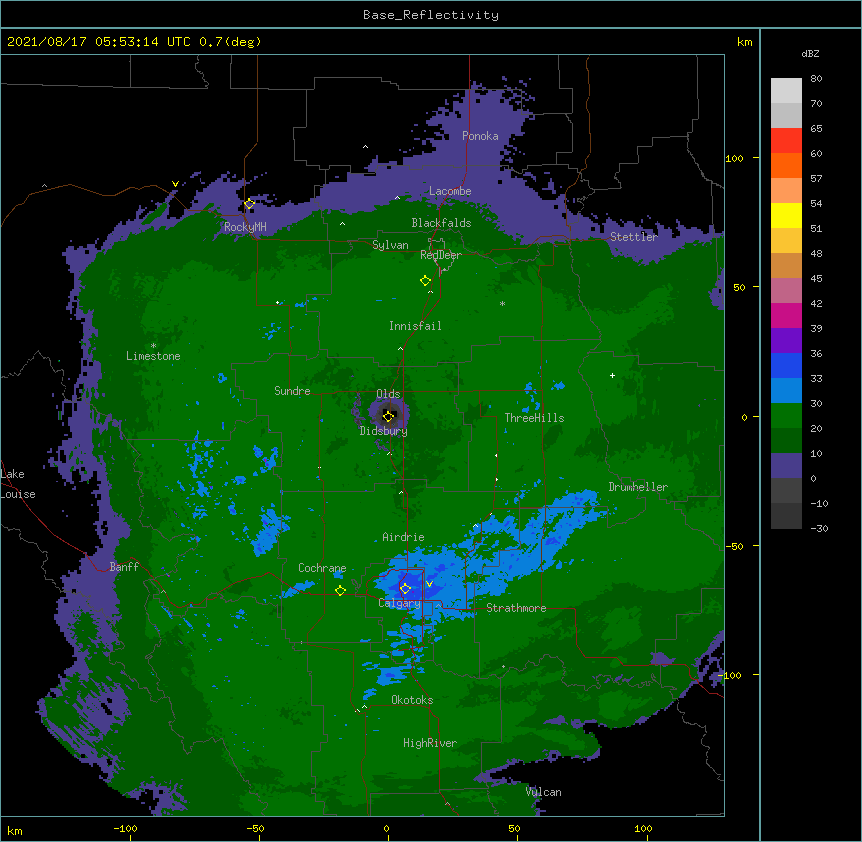Click the white plus marker north of Drumheller
This screenshot has height=842, width=862.
click(x=612, y=375)
